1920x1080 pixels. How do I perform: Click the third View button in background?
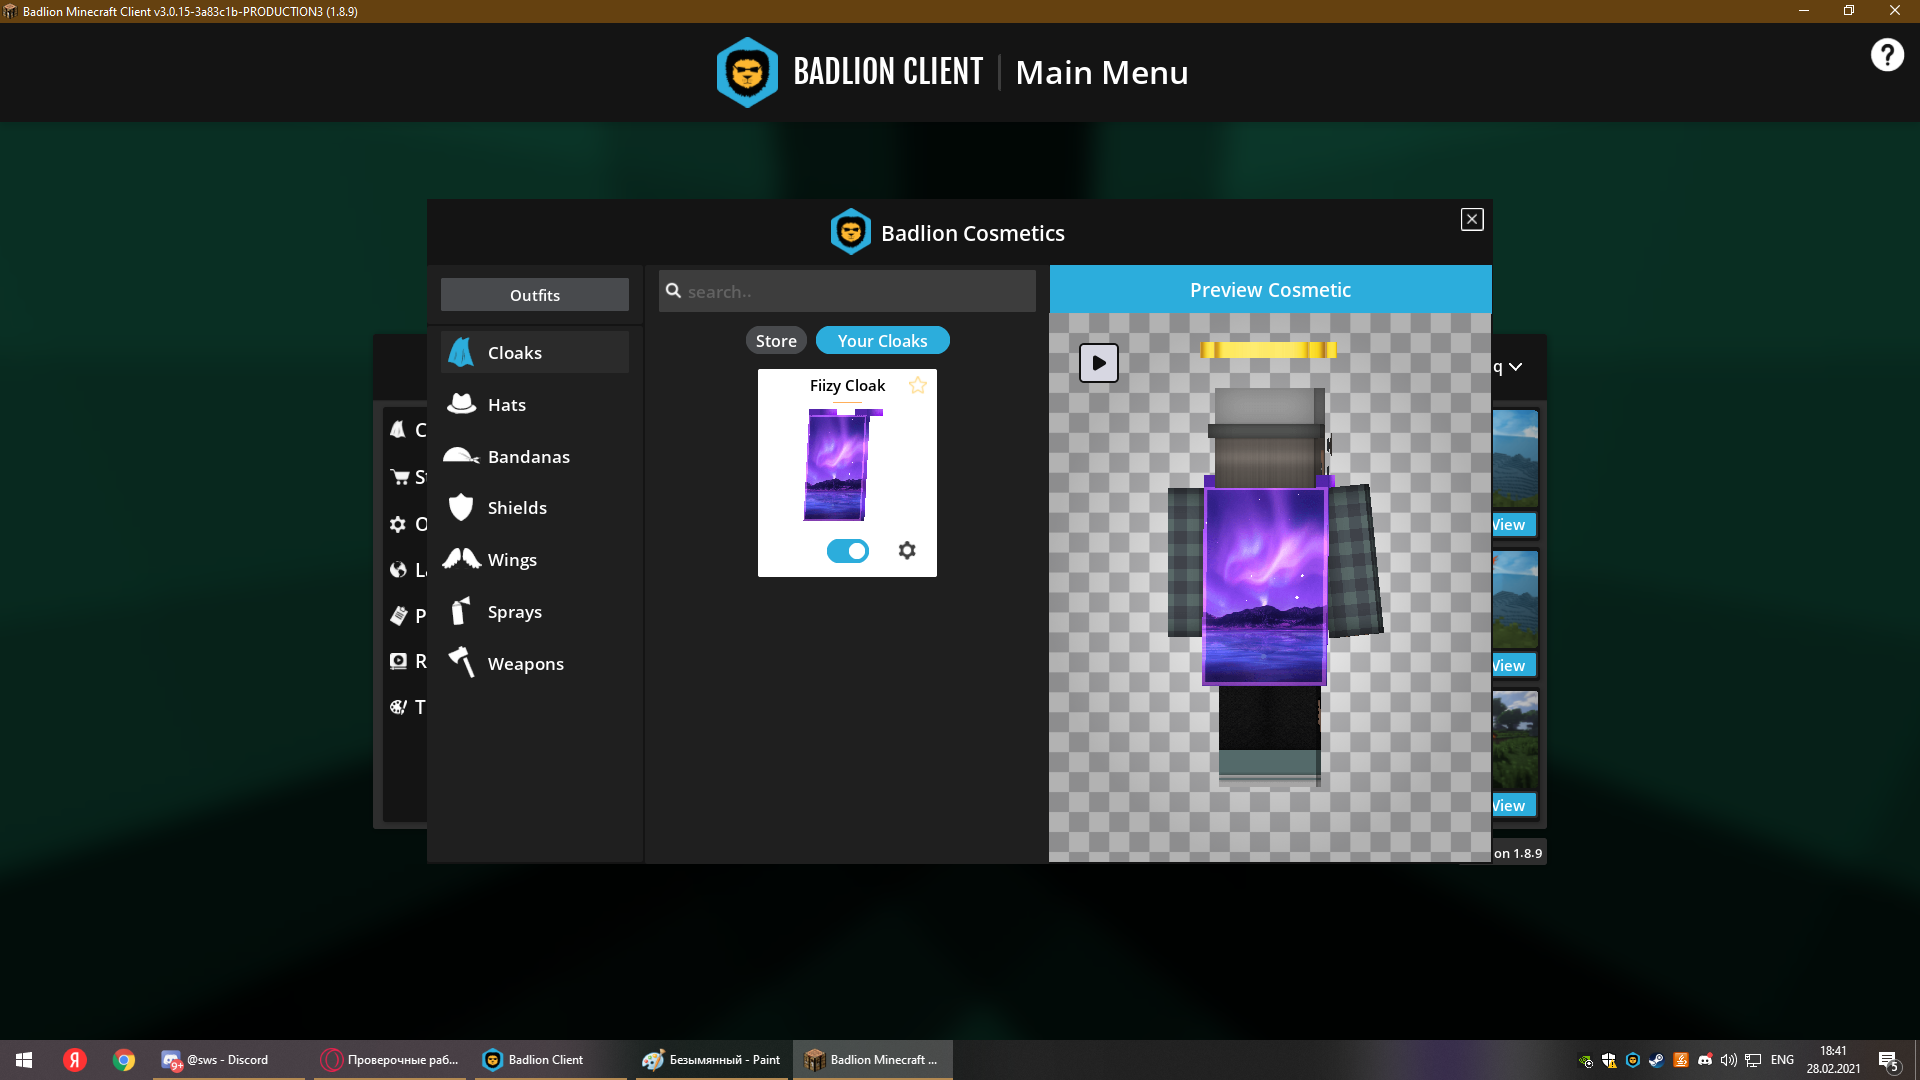tap(1513, 806)
